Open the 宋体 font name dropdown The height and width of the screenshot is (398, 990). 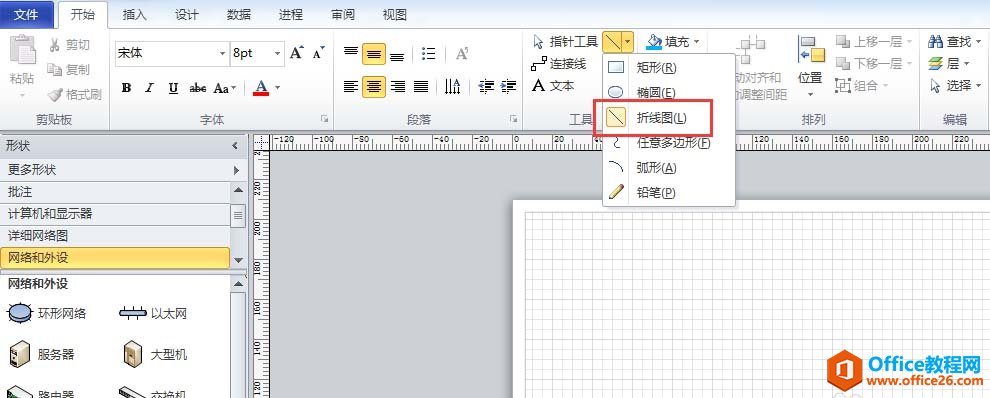point(222,54)
